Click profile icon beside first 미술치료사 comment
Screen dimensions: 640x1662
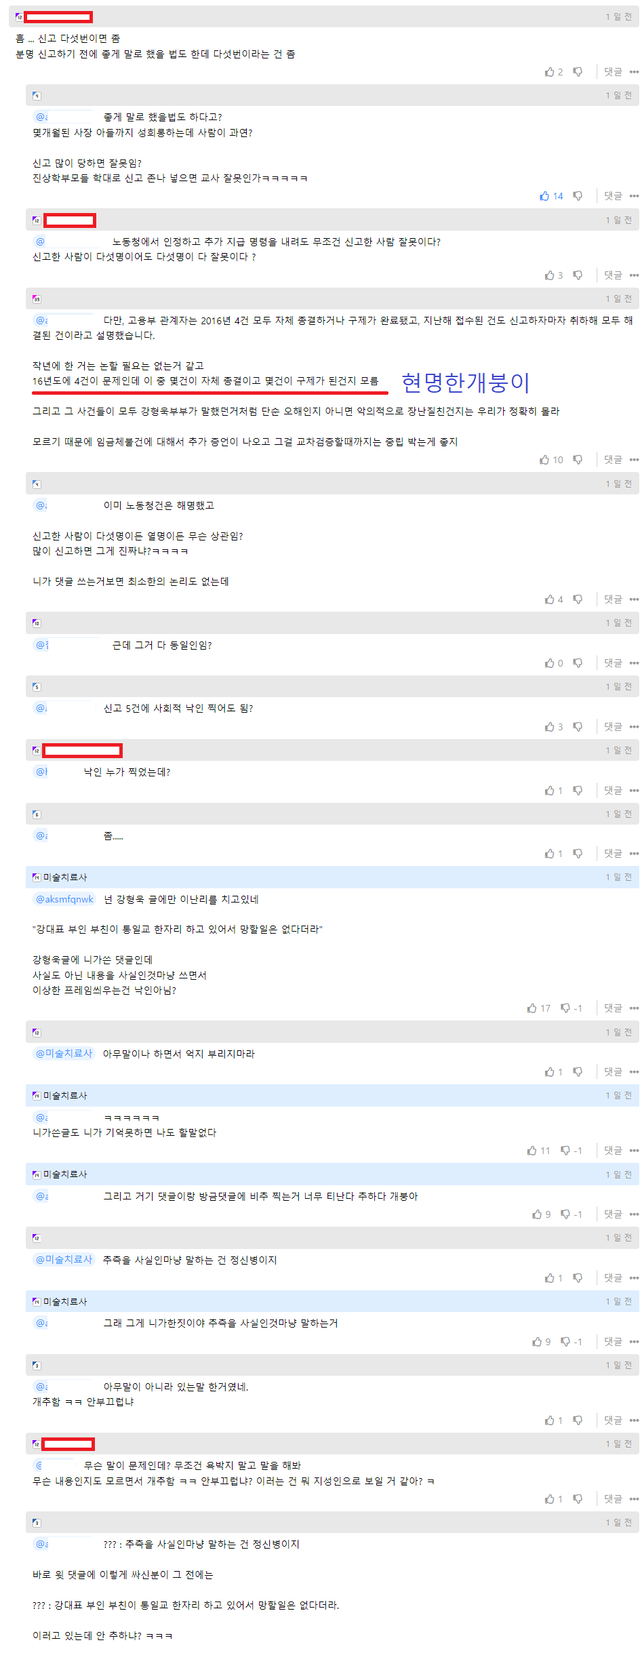tap(36, 877)
